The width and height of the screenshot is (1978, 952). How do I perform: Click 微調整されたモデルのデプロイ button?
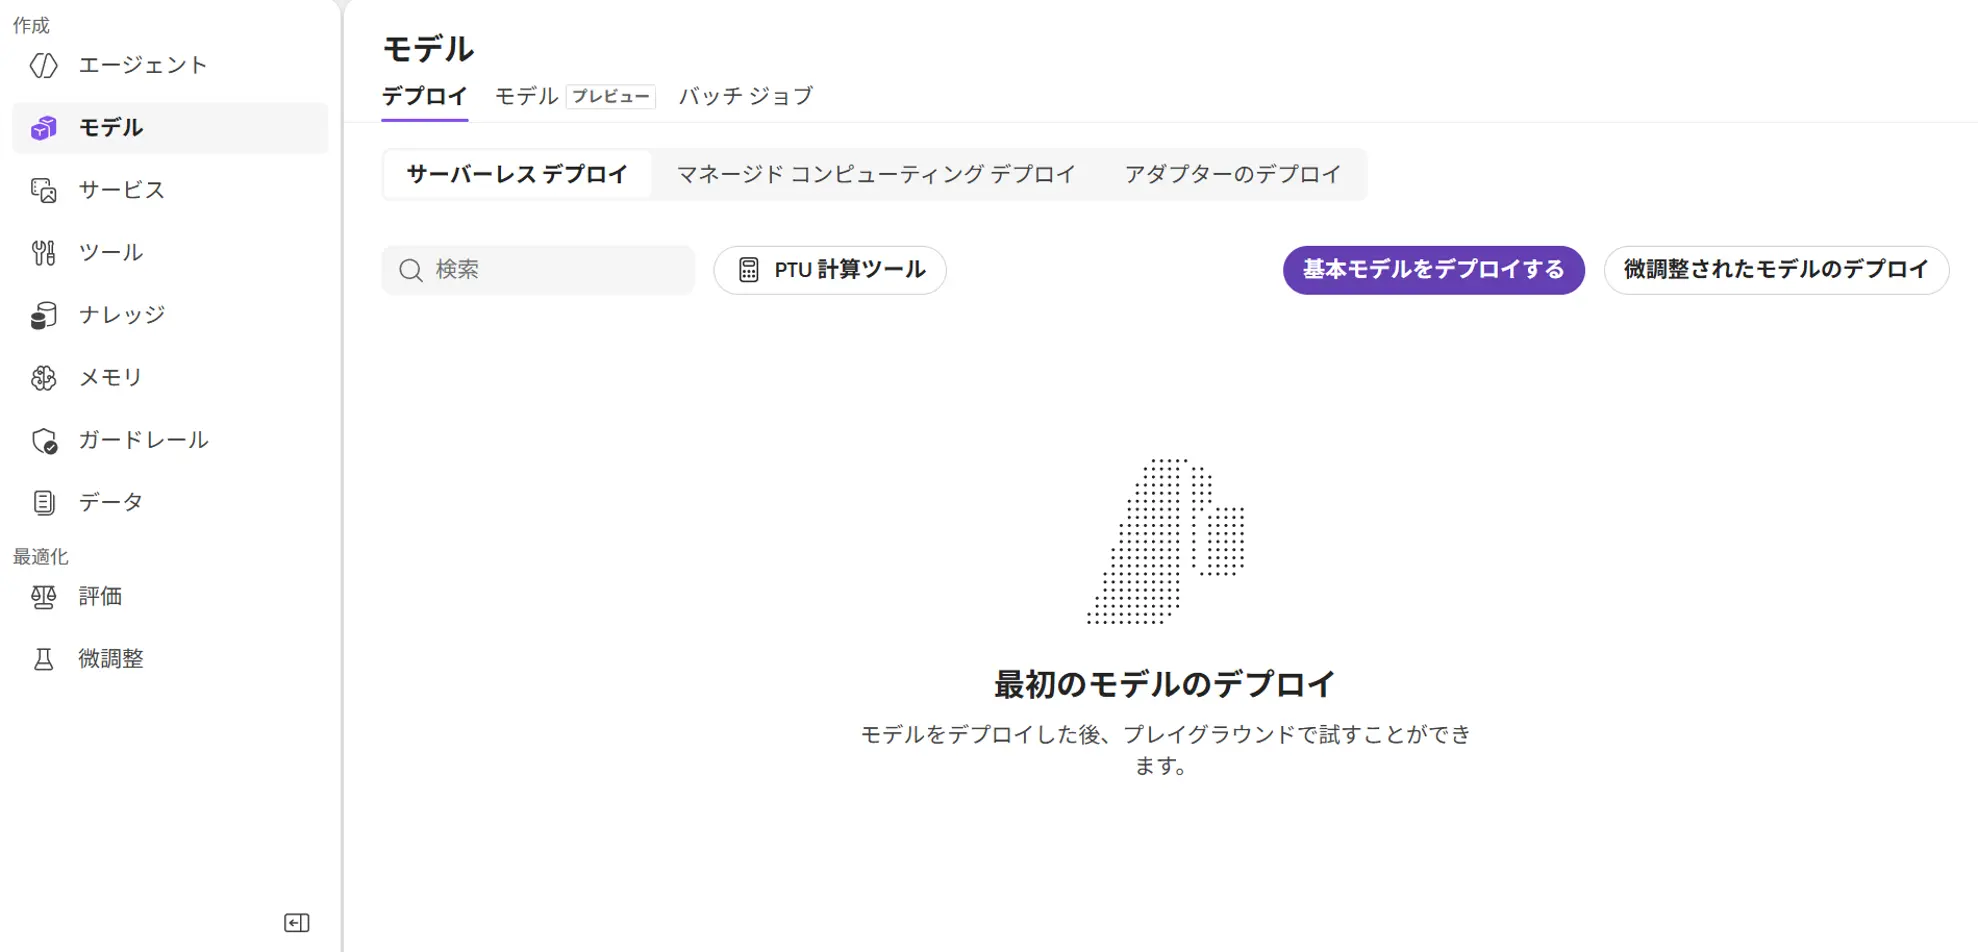coord(1776,270)
